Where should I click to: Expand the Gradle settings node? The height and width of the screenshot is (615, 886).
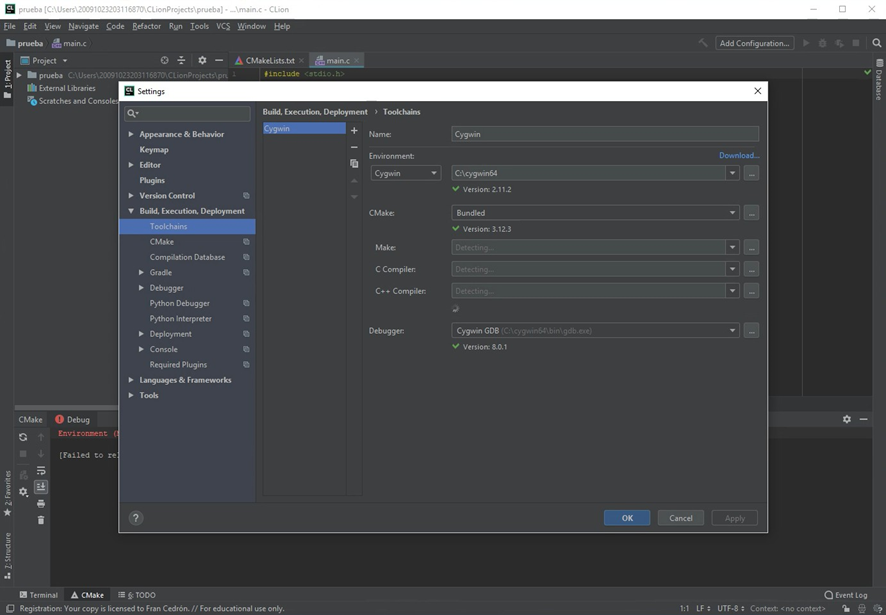(141, 272)
